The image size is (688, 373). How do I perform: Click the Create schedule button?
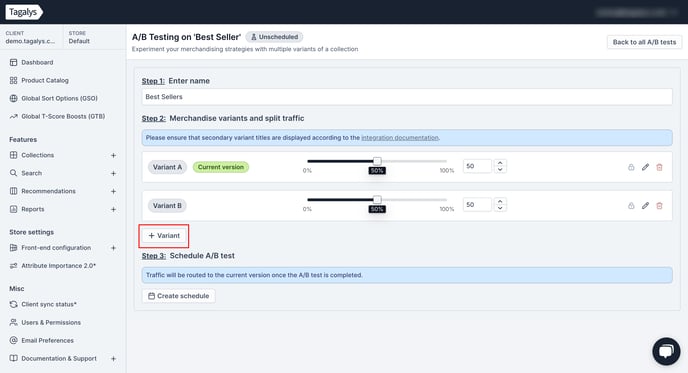(x=179, y=296)
